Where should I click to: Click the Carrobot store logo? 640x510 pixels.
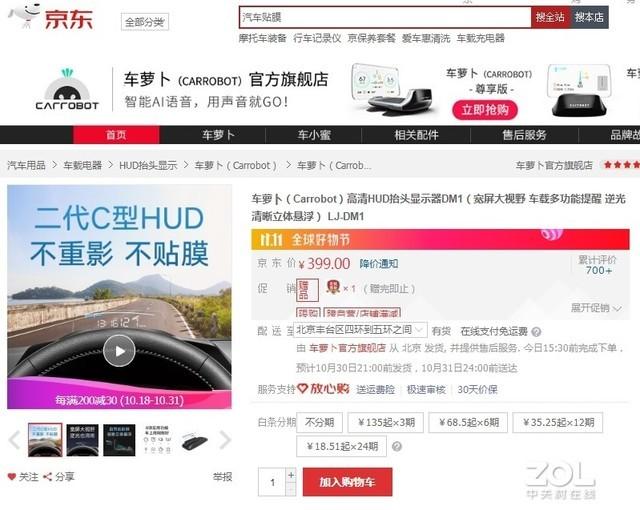(67, 90)
